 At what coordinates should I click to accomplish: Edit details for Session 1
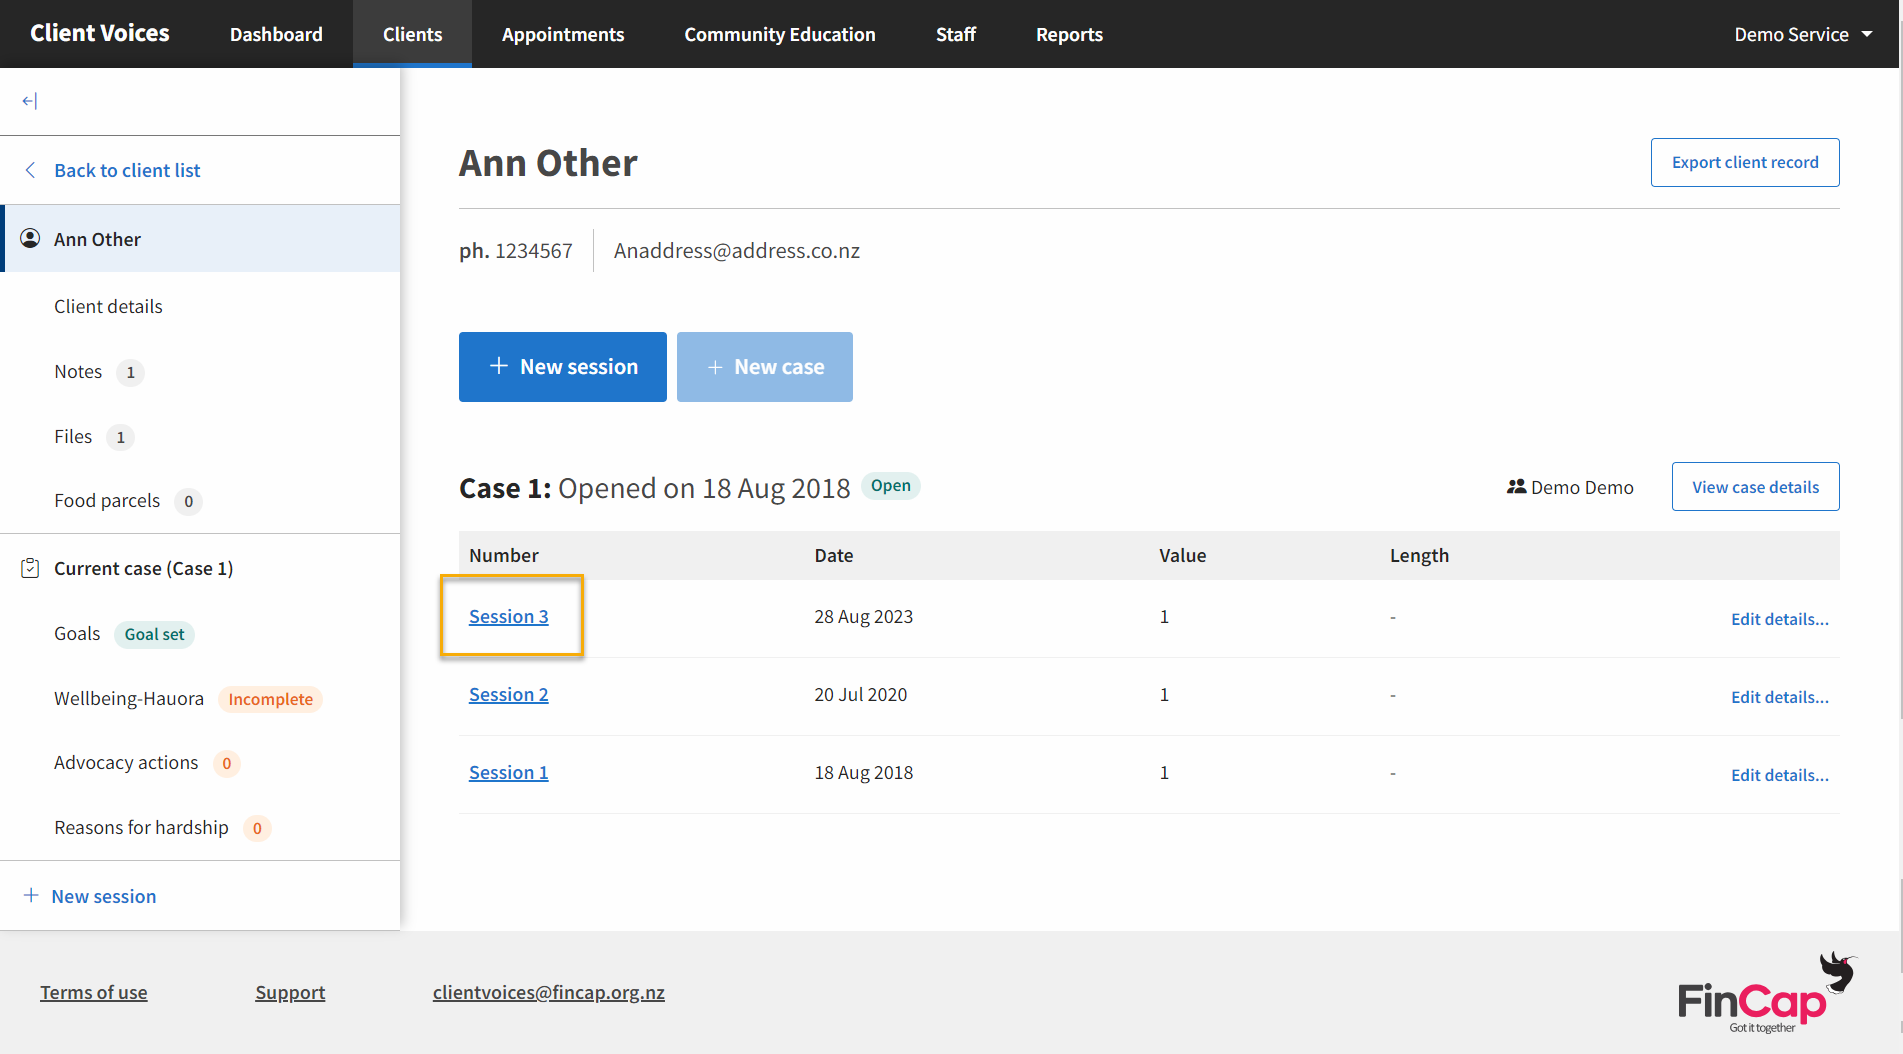(1780, 775)
